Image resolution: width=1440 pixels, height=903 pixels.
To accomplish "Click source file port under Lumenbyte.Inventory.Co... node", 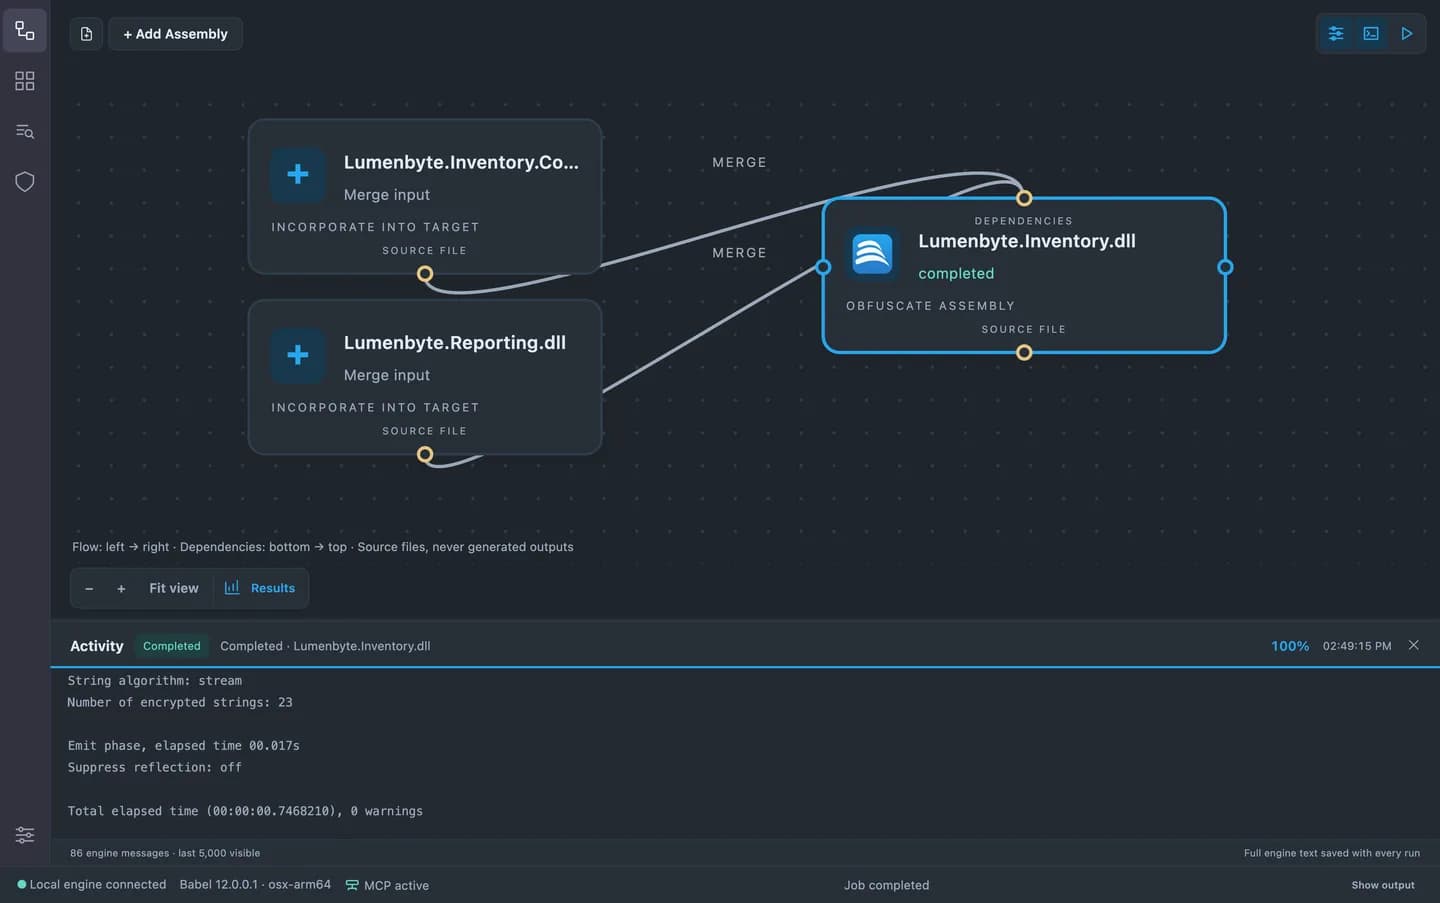I will coord(425,274).
